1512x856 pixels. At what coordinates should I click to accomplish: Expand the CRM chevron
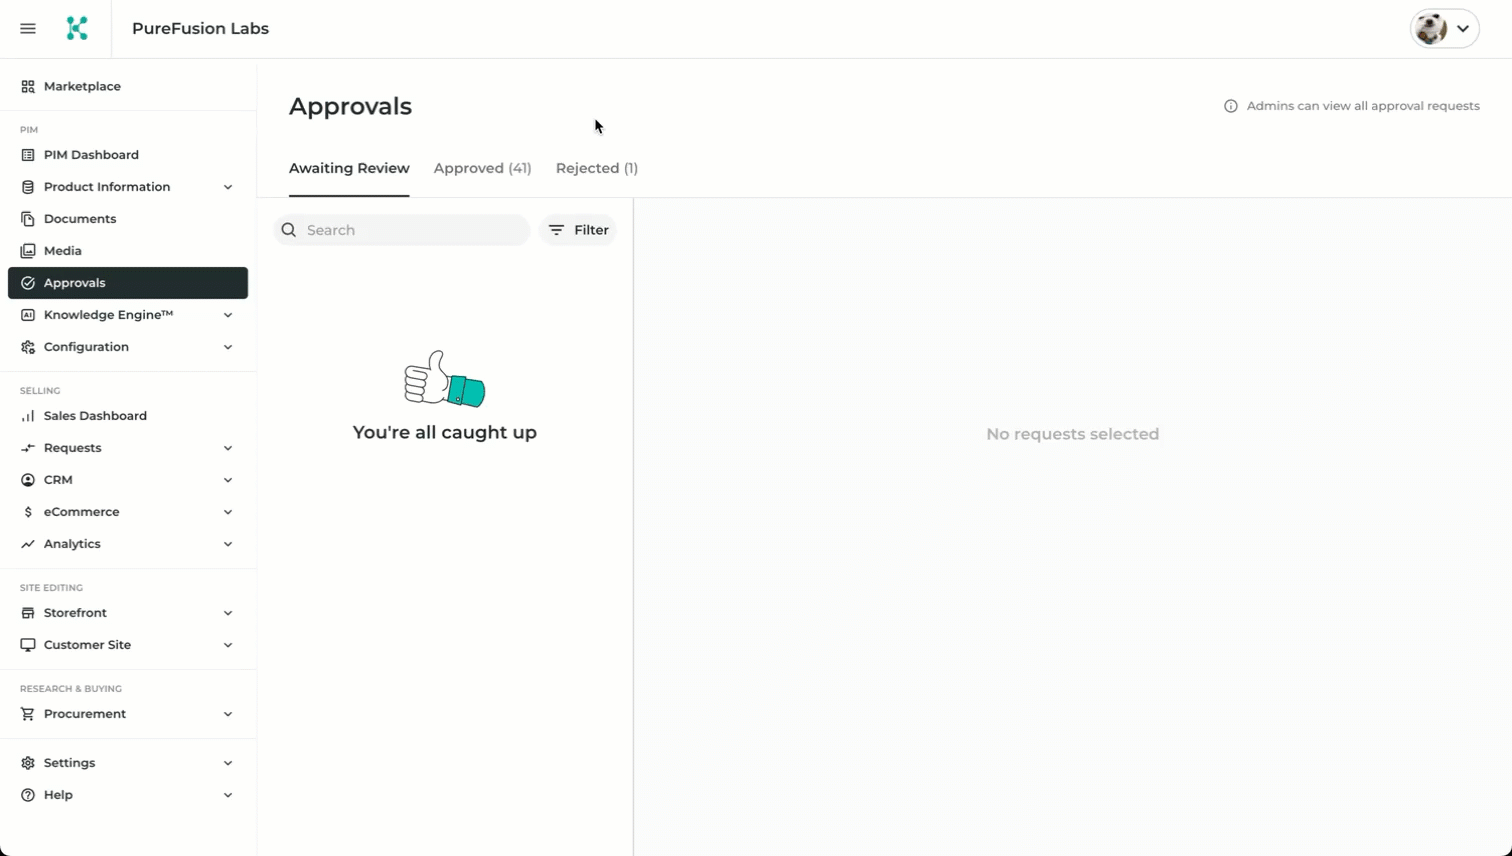click(x=228, y=480)
